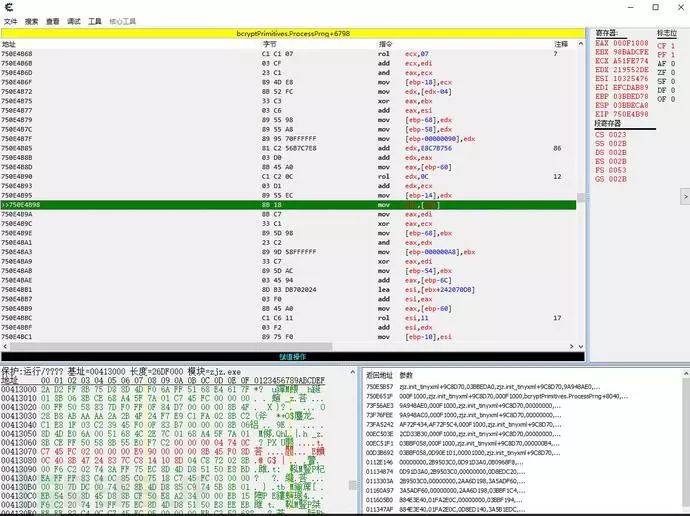
Task: Select the add edx,E8C7B756 instruction row
Action: (x=288, y=148)
